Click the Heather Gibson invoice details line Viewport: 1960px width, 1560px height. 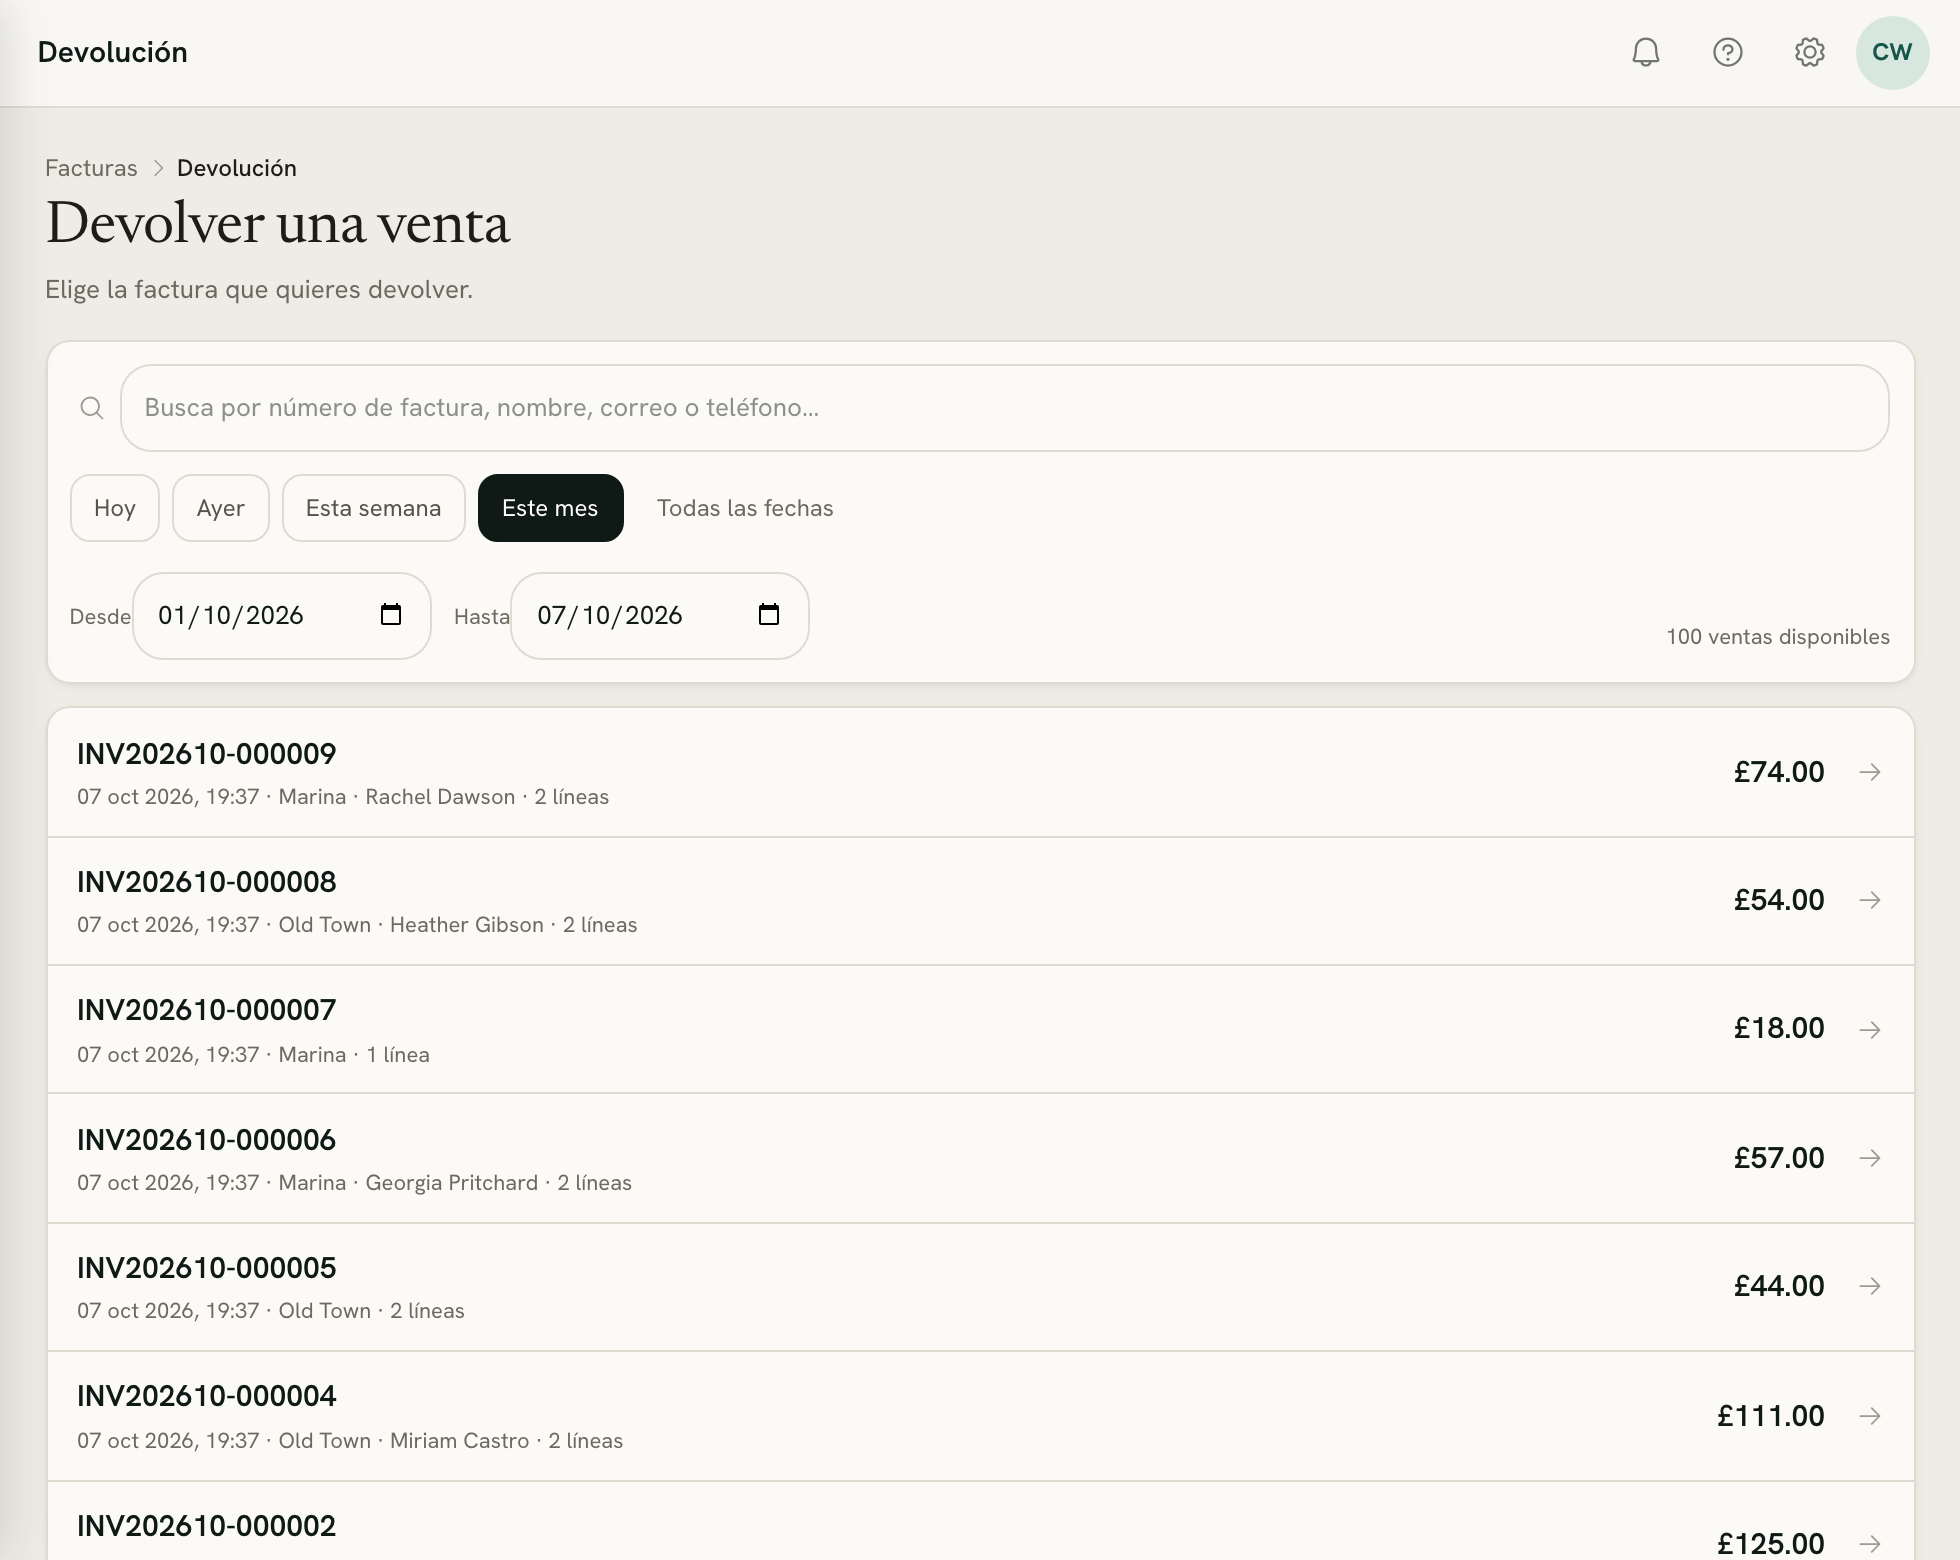point(357,925)
